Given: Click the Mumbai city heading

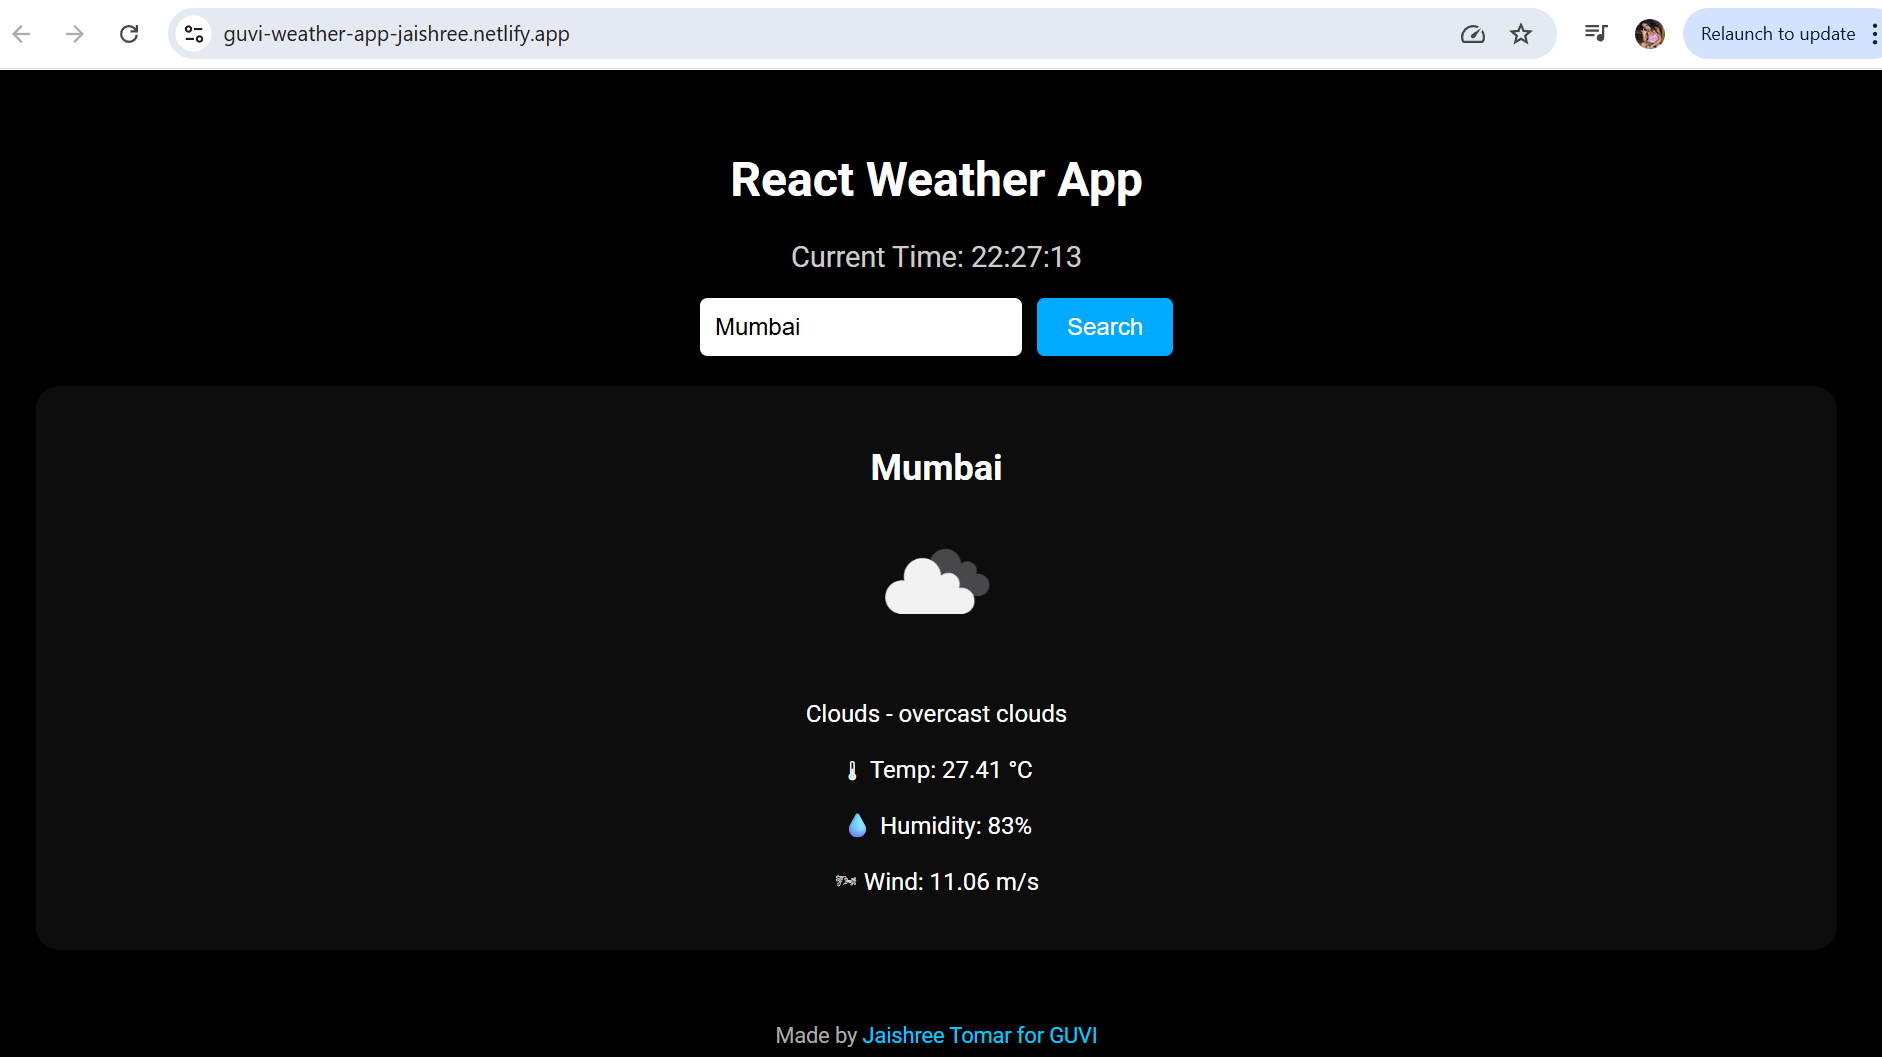Looking at the screenshot, I should [936, 468].
